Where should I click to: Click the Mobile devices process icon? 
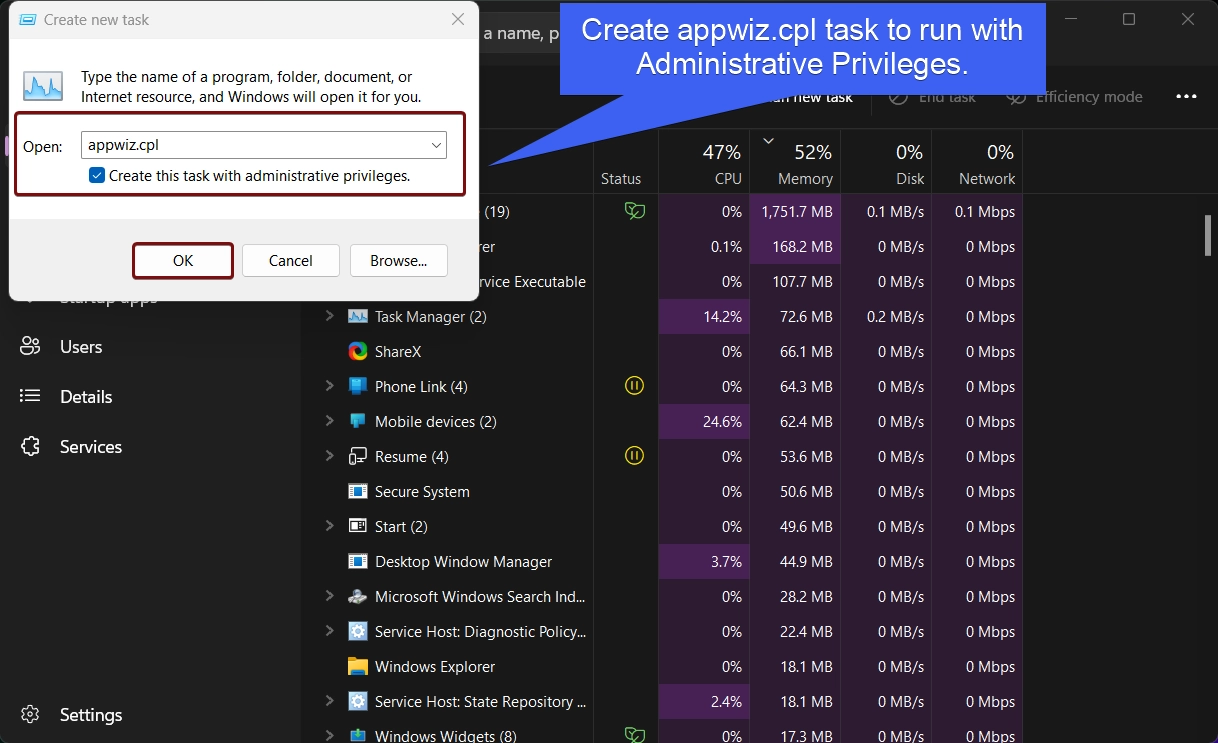click(x=358, y=421)
